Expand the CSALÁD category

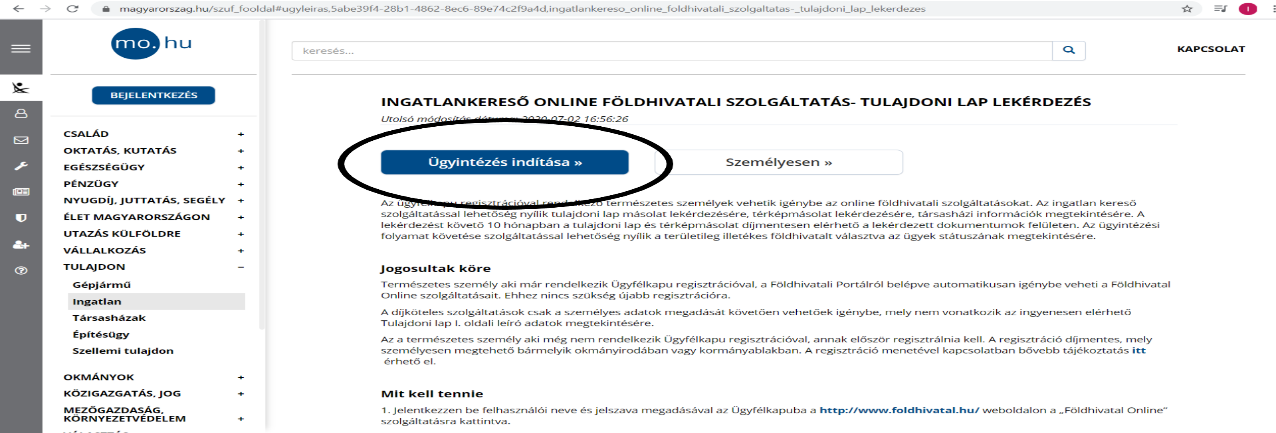[x=240, y=134]
